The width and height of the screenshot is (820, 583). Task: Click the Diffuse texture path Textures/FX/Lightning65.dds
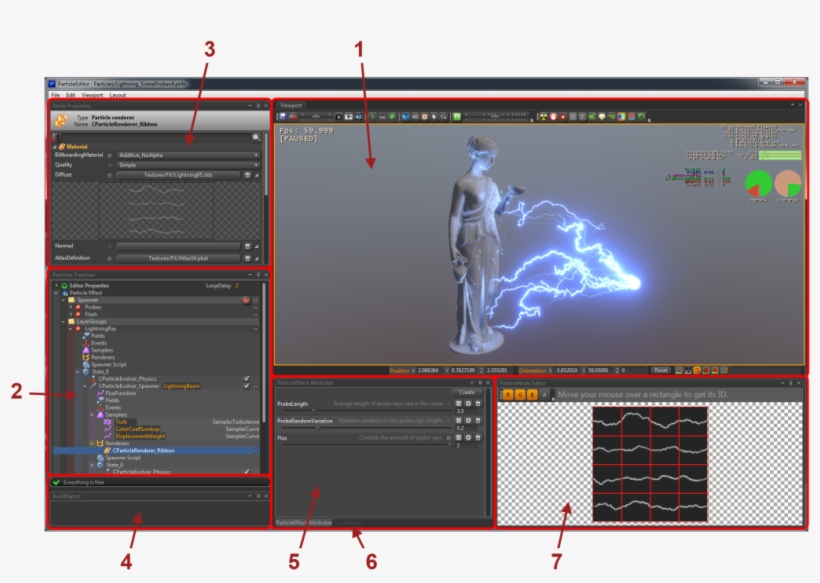(179, 176)
